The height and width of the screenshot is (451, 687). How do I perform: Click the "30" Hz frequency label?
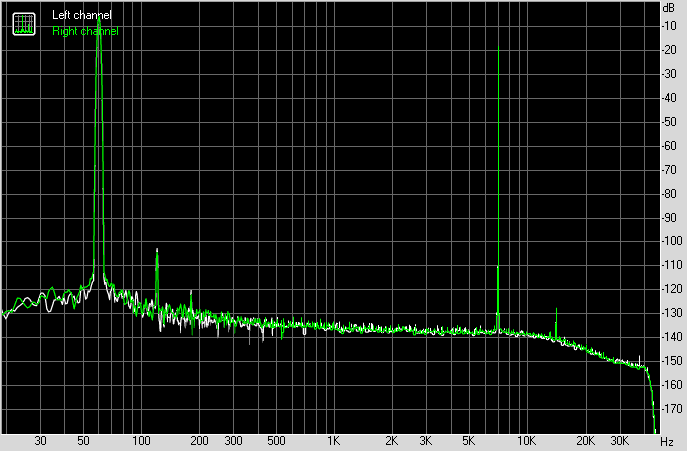point(40,441)
